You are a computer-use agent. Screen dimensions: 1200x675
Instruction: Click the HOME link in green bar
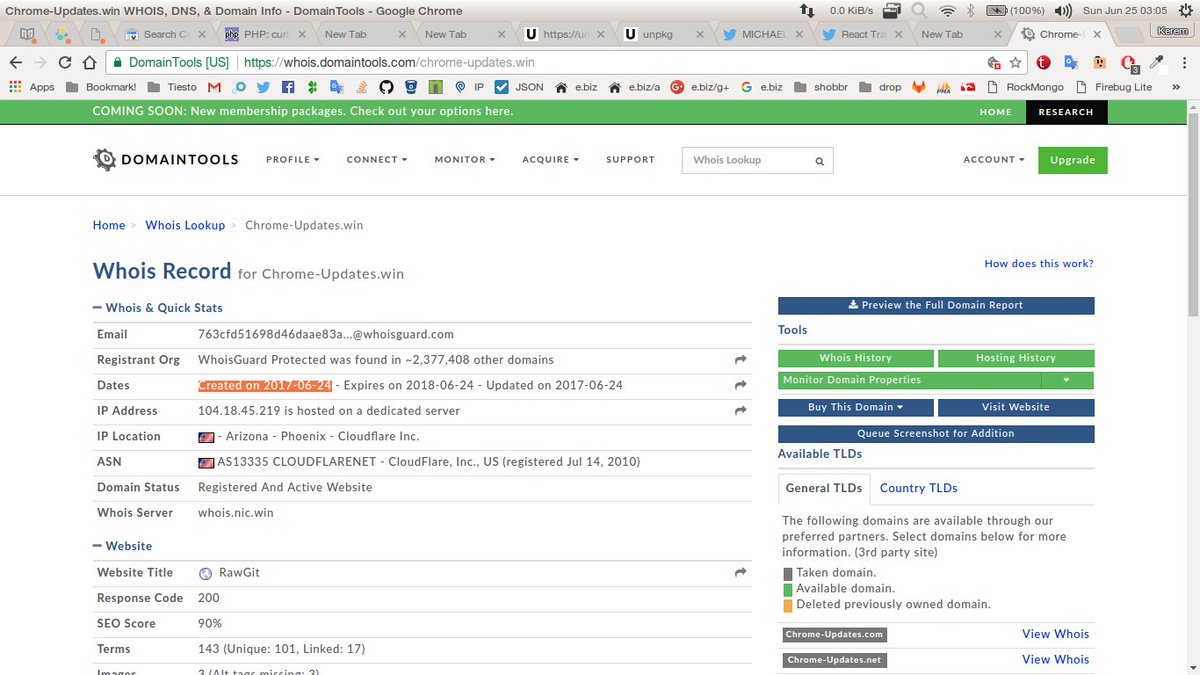pyautogui.click(x=995, y=112)
